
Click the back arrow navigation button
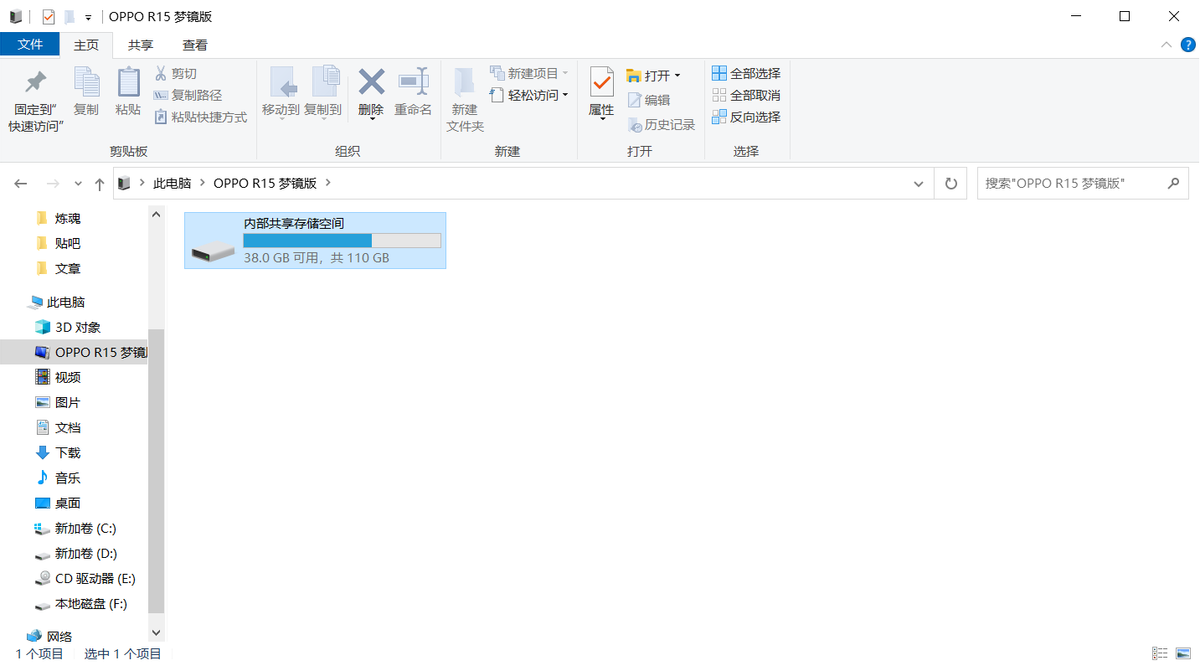click(21, 184)
